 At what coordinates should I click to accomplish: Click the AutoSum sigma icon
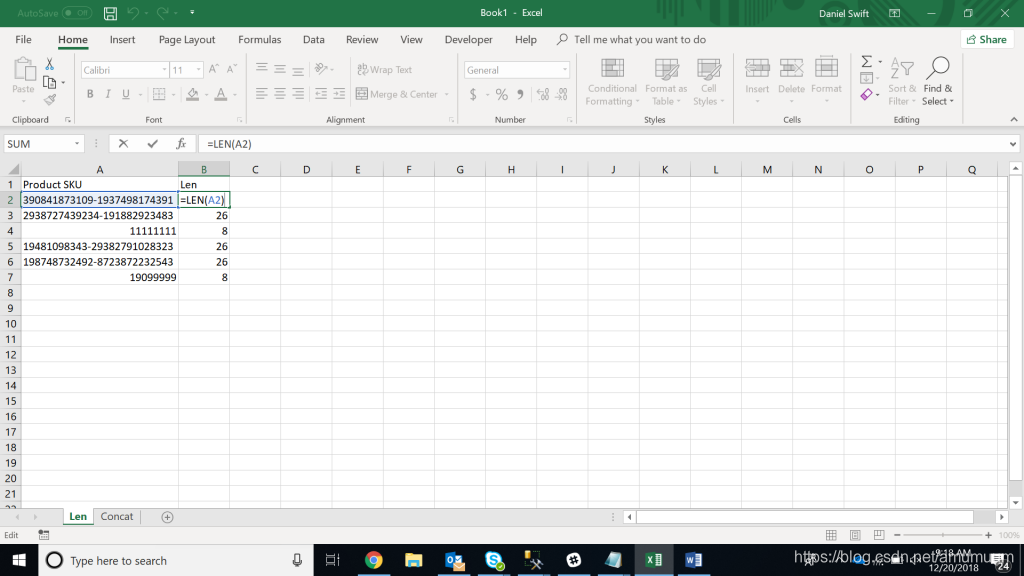click(x=867, y=62)
